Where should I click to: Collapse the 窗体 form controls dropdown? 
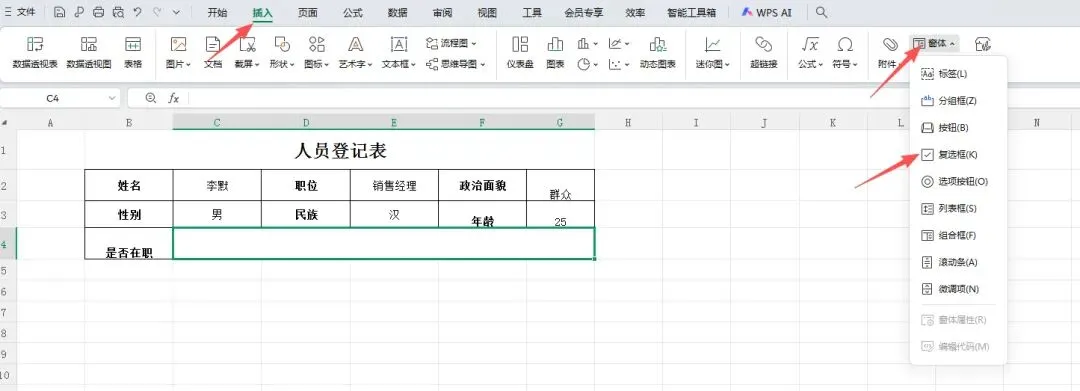[933, 43]
